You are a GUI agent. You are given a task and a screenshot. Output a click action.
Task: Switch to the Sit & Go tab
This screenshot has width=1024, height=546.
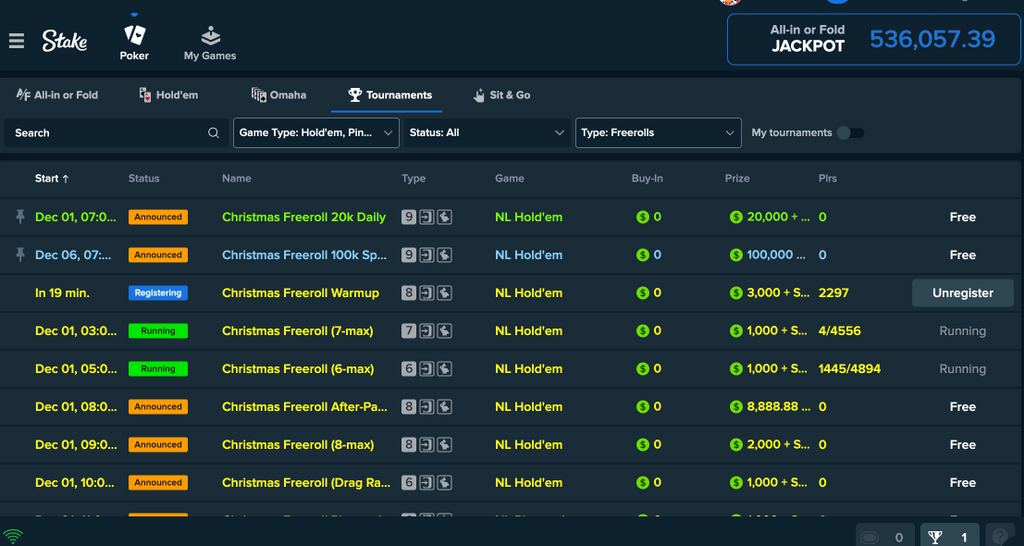[x=501, y=95]
